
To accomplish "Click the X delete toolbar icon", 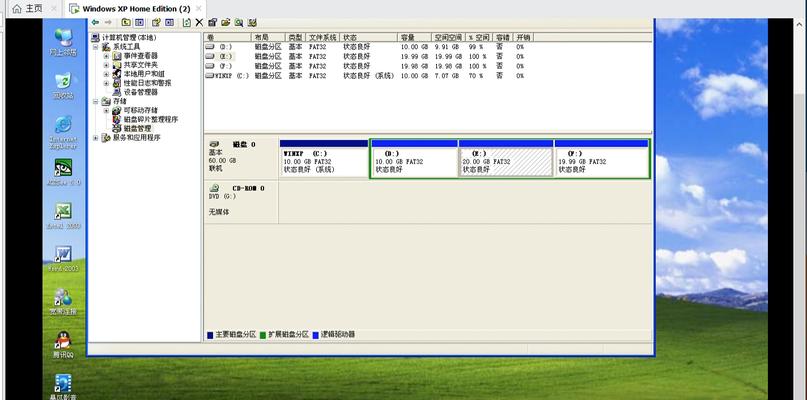I will click(199, 23).
